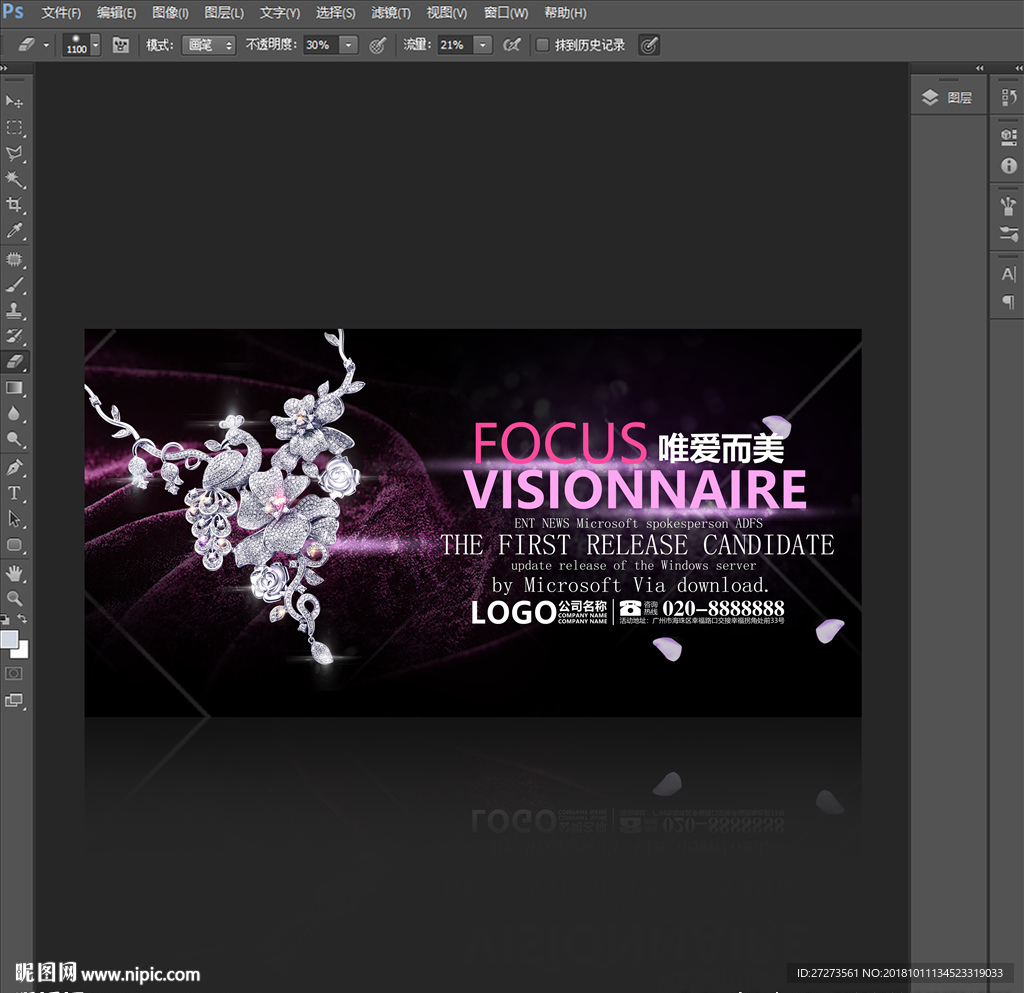This screenshot has height=993, width=1024.
Task: Toggle pressure for opacity button
Action: click(377, 45)
